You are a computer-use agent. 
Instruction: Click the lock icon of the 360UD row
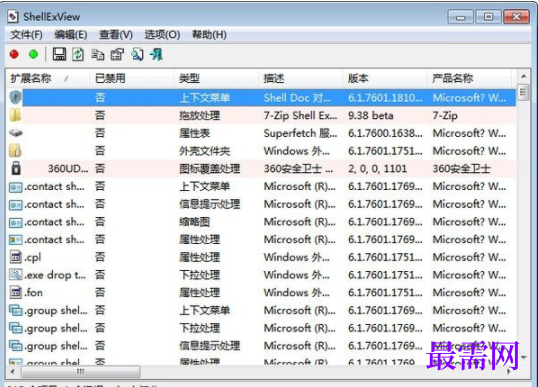coord(16,168)
